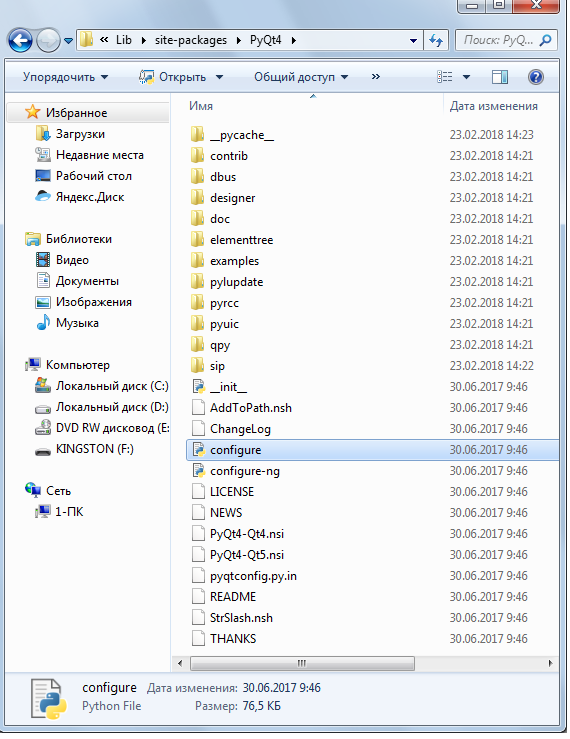The image size is (570, 739).
Task: Select the 'NEWS' file
Action: tap(226, 513)
